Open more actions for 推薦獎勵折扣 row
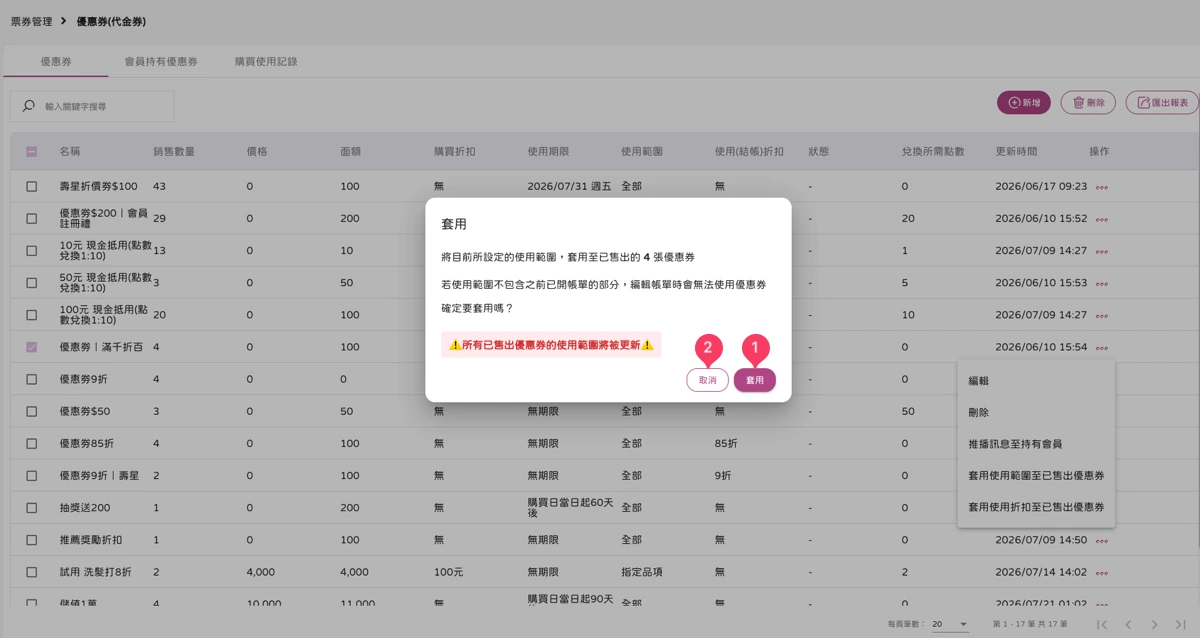 point(1102,540)
